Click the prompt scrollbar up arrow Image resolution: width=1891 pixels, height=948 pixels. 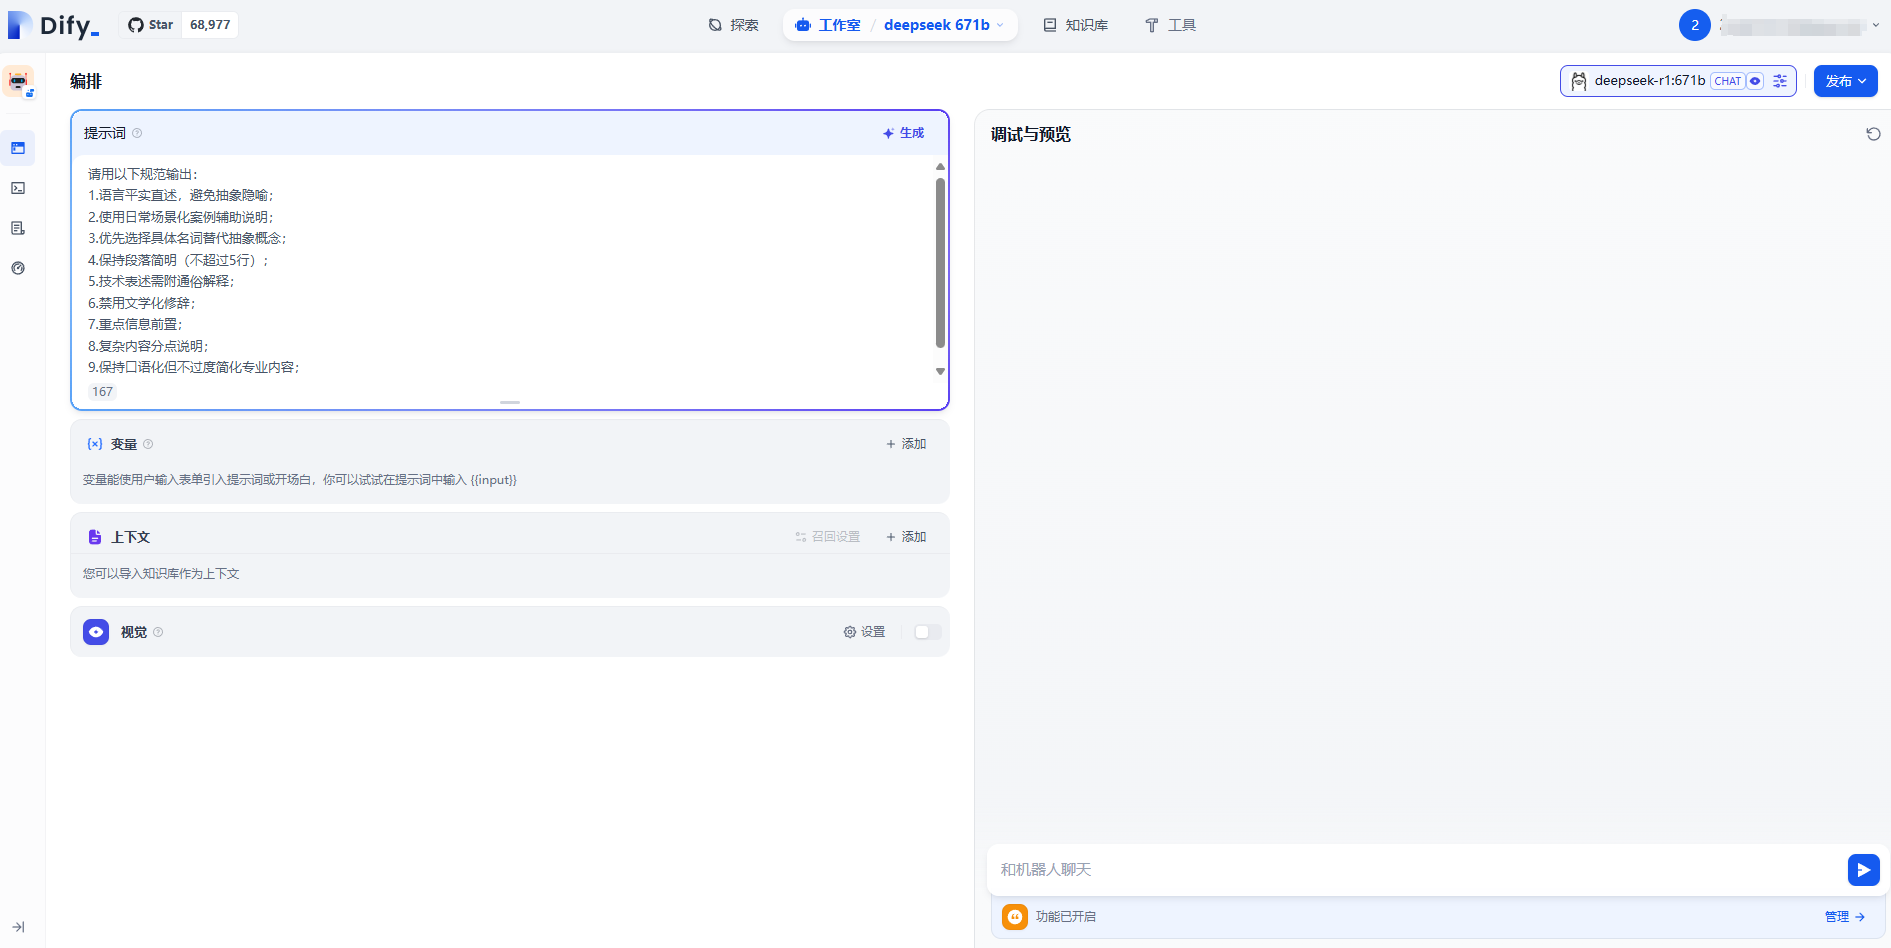(x=940, y=166)
